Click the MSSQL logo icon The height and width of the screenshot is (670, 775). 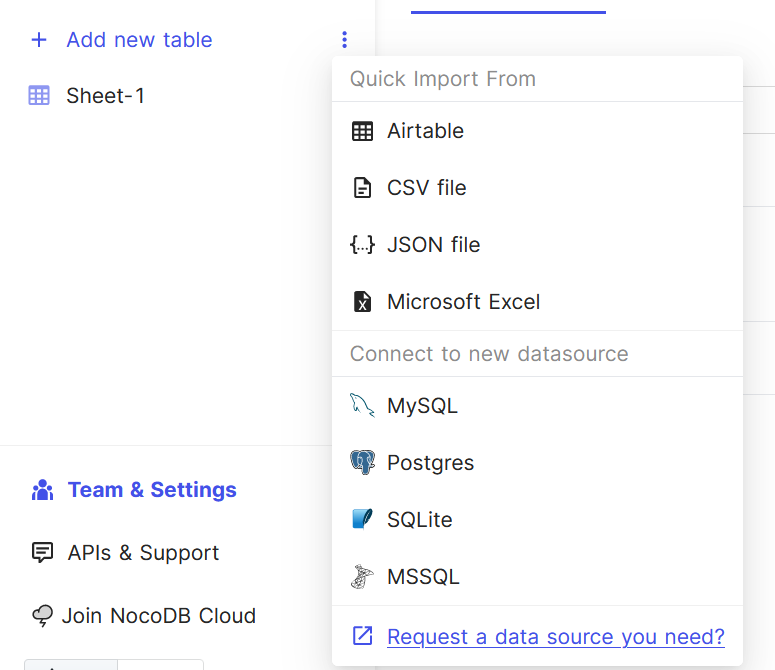coord(362,577)
